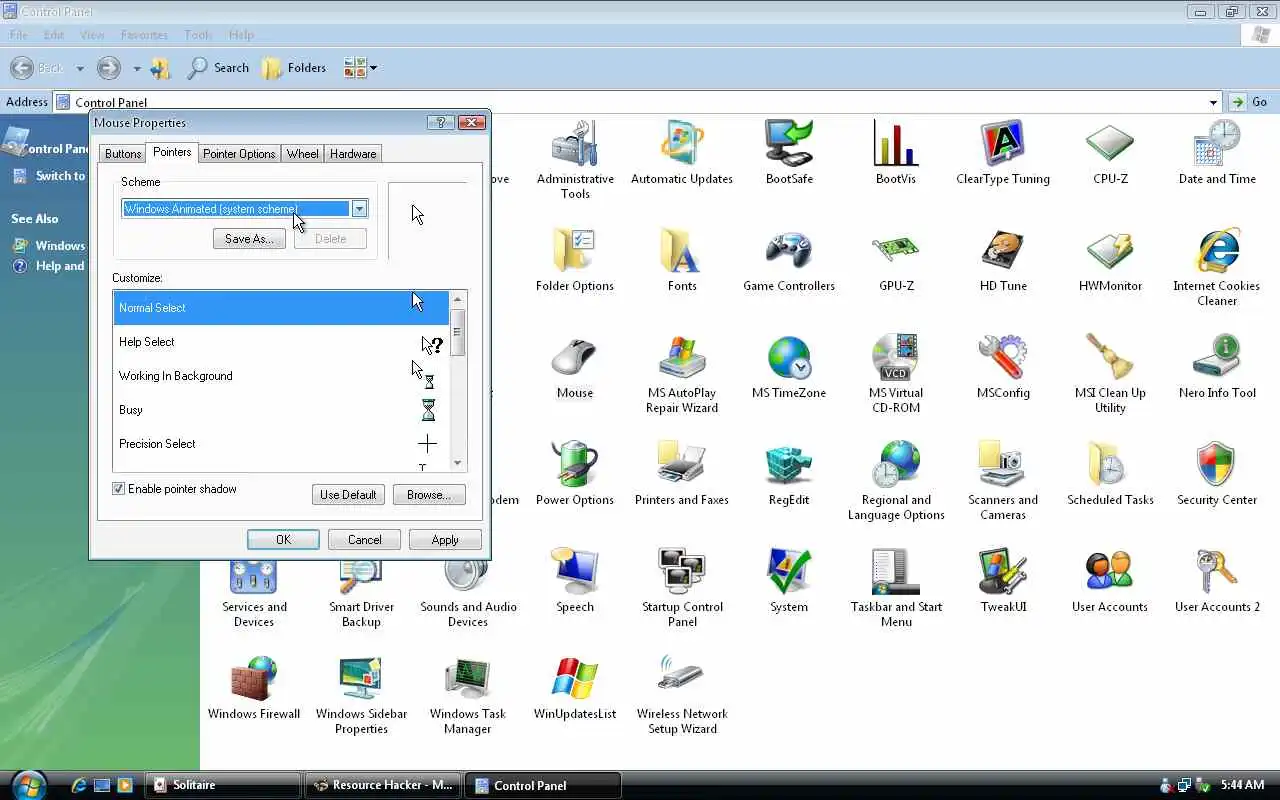This screenshot has width=1280, height=800.
Task: Open Folder Options icon
Action: [575, 252]
